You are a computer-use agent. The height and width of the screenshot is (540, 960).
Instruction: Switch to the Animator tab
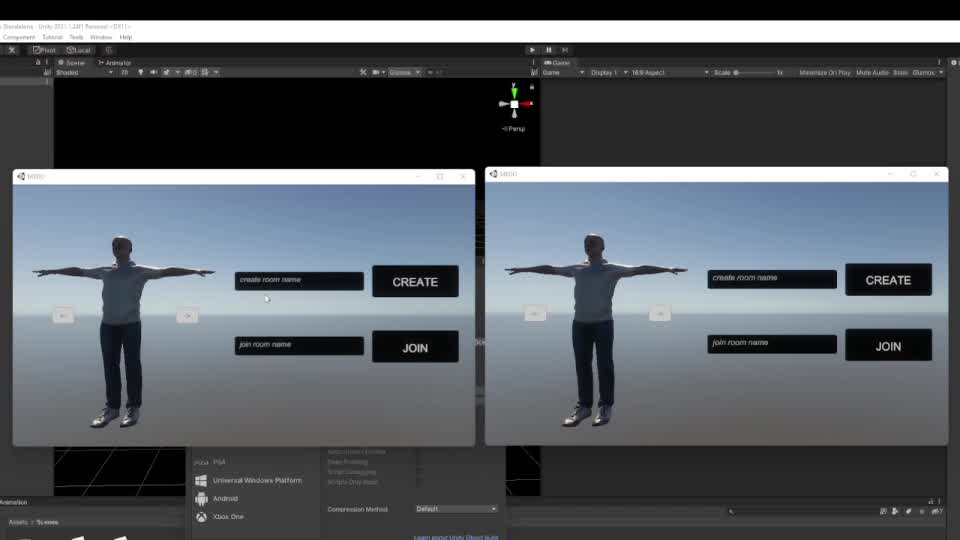(x=115, y=62)
